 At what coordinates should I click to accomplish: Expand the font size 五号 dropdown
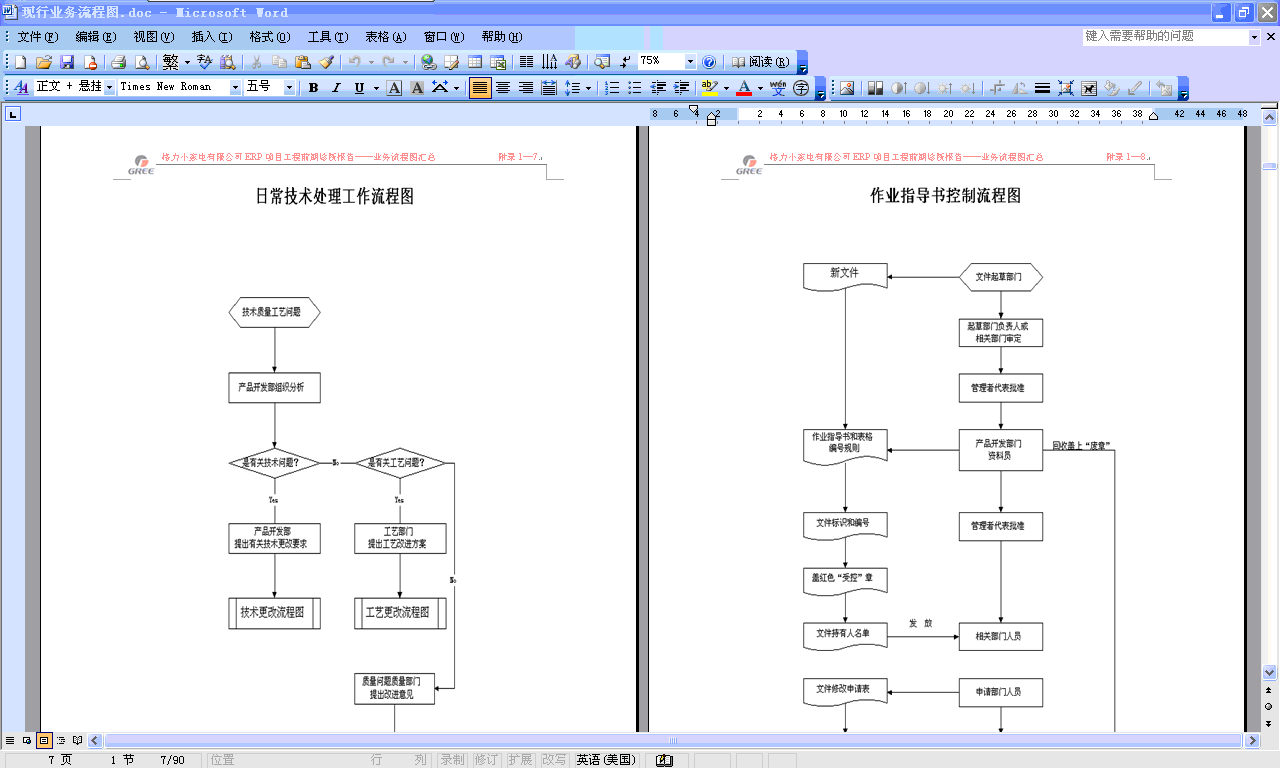coord(289,88)
